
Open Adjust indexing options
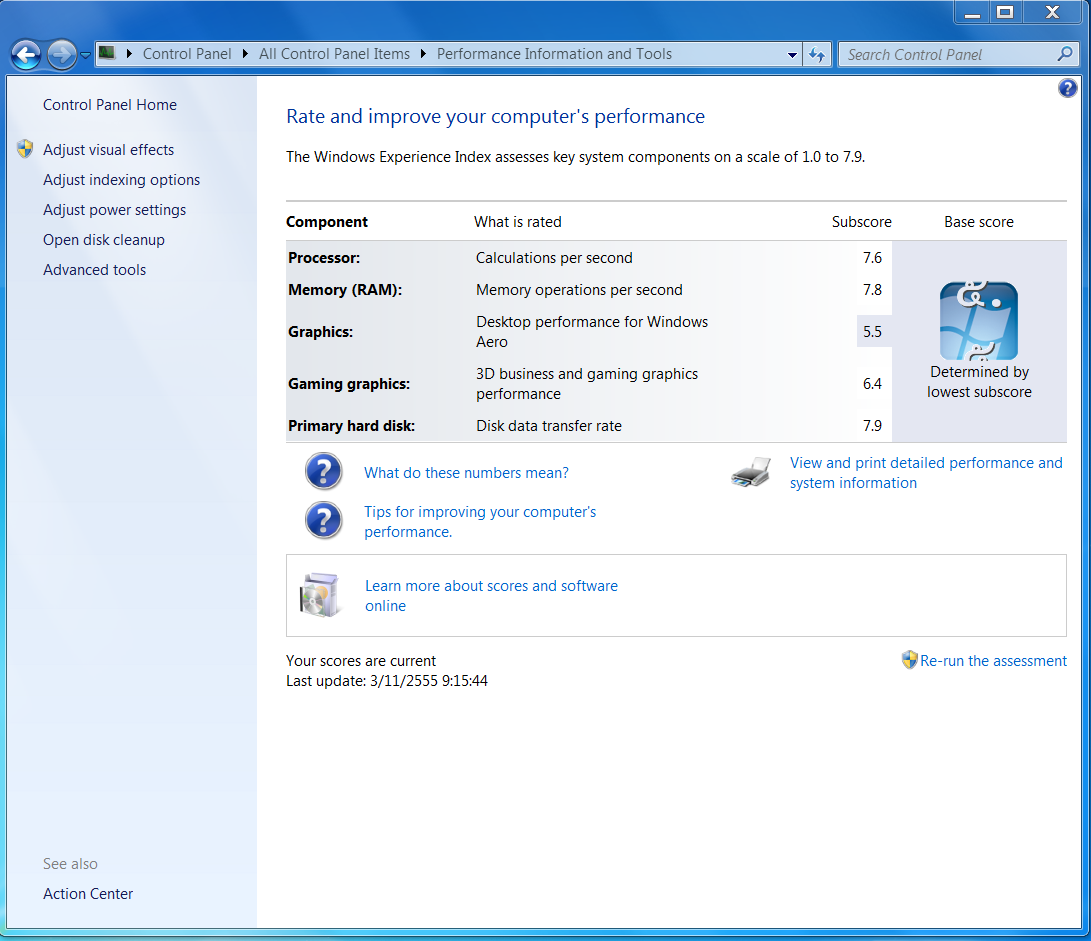coord(121,180)
